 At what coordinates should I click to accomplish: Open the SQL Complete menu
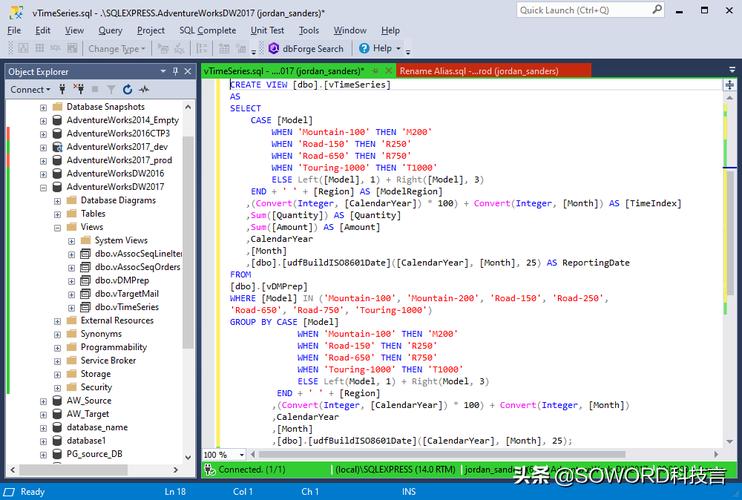point(208,30)
